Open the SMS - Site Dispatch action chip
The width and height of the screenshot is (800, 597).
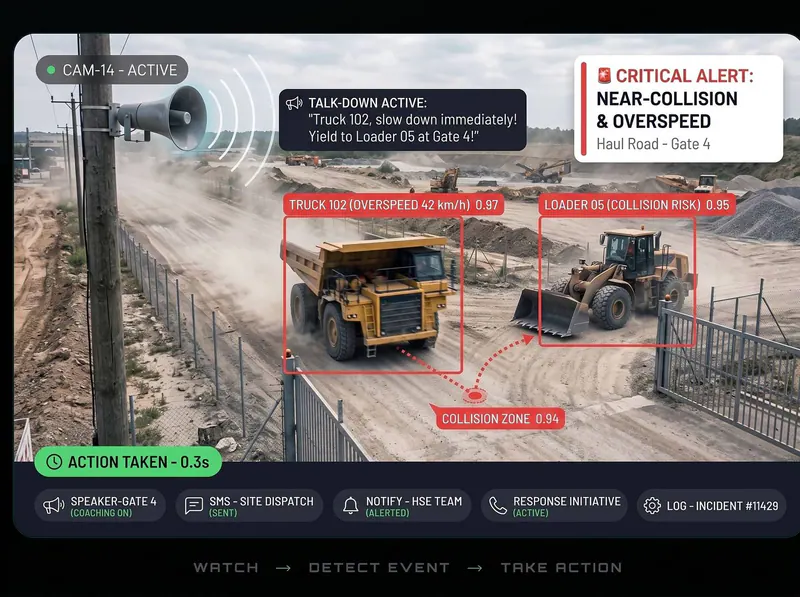[x=249, y=506]
